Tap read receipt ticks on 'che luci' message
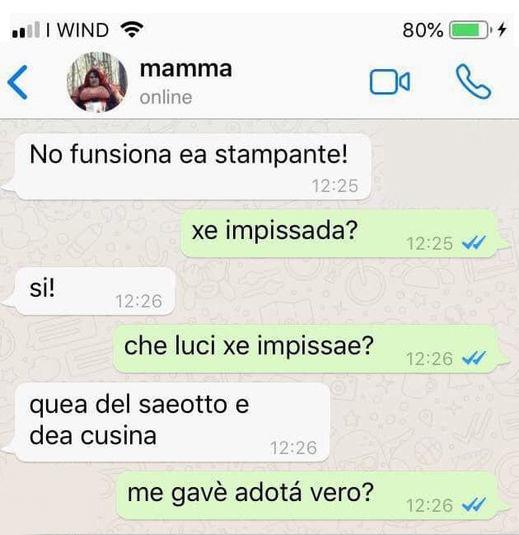The image size is (519, 535). (474, 358)
